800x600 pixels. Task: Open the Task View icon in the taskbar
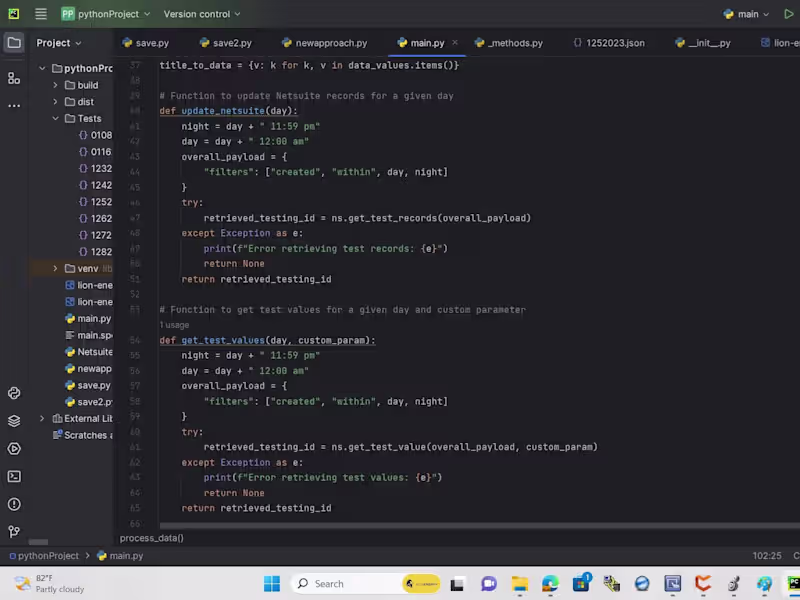tap(457, 583)
